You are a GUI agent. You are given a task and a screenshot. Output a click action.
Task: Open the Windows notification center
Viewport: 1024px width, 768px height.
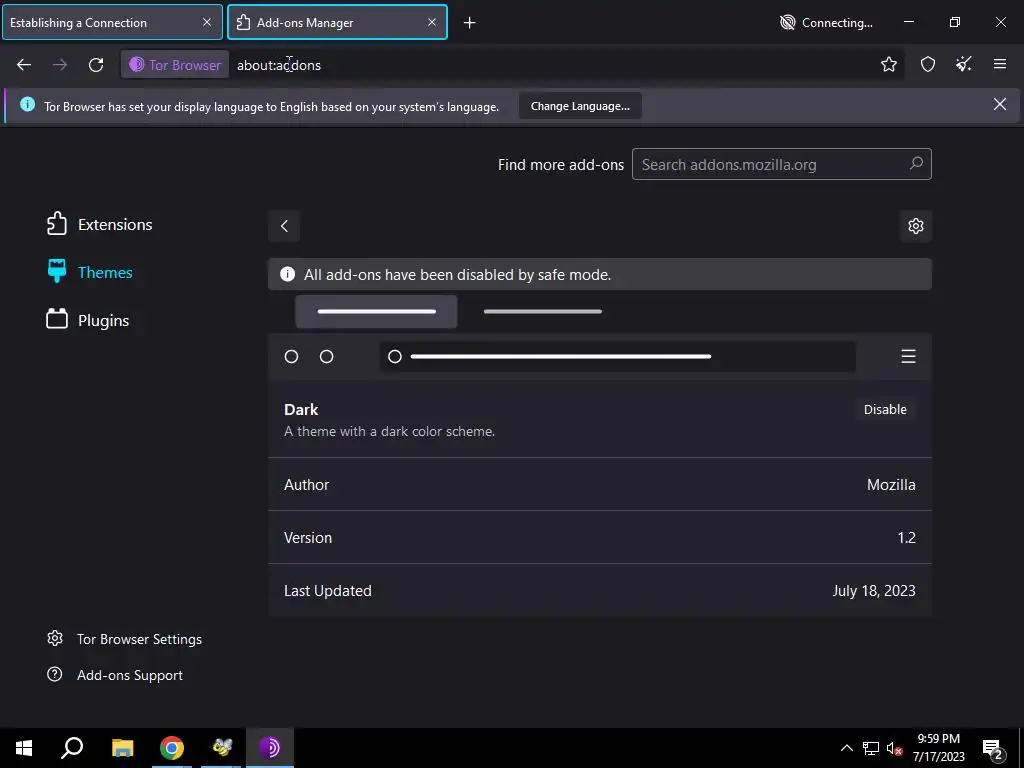pyautogui.click(x=993, y=748)
